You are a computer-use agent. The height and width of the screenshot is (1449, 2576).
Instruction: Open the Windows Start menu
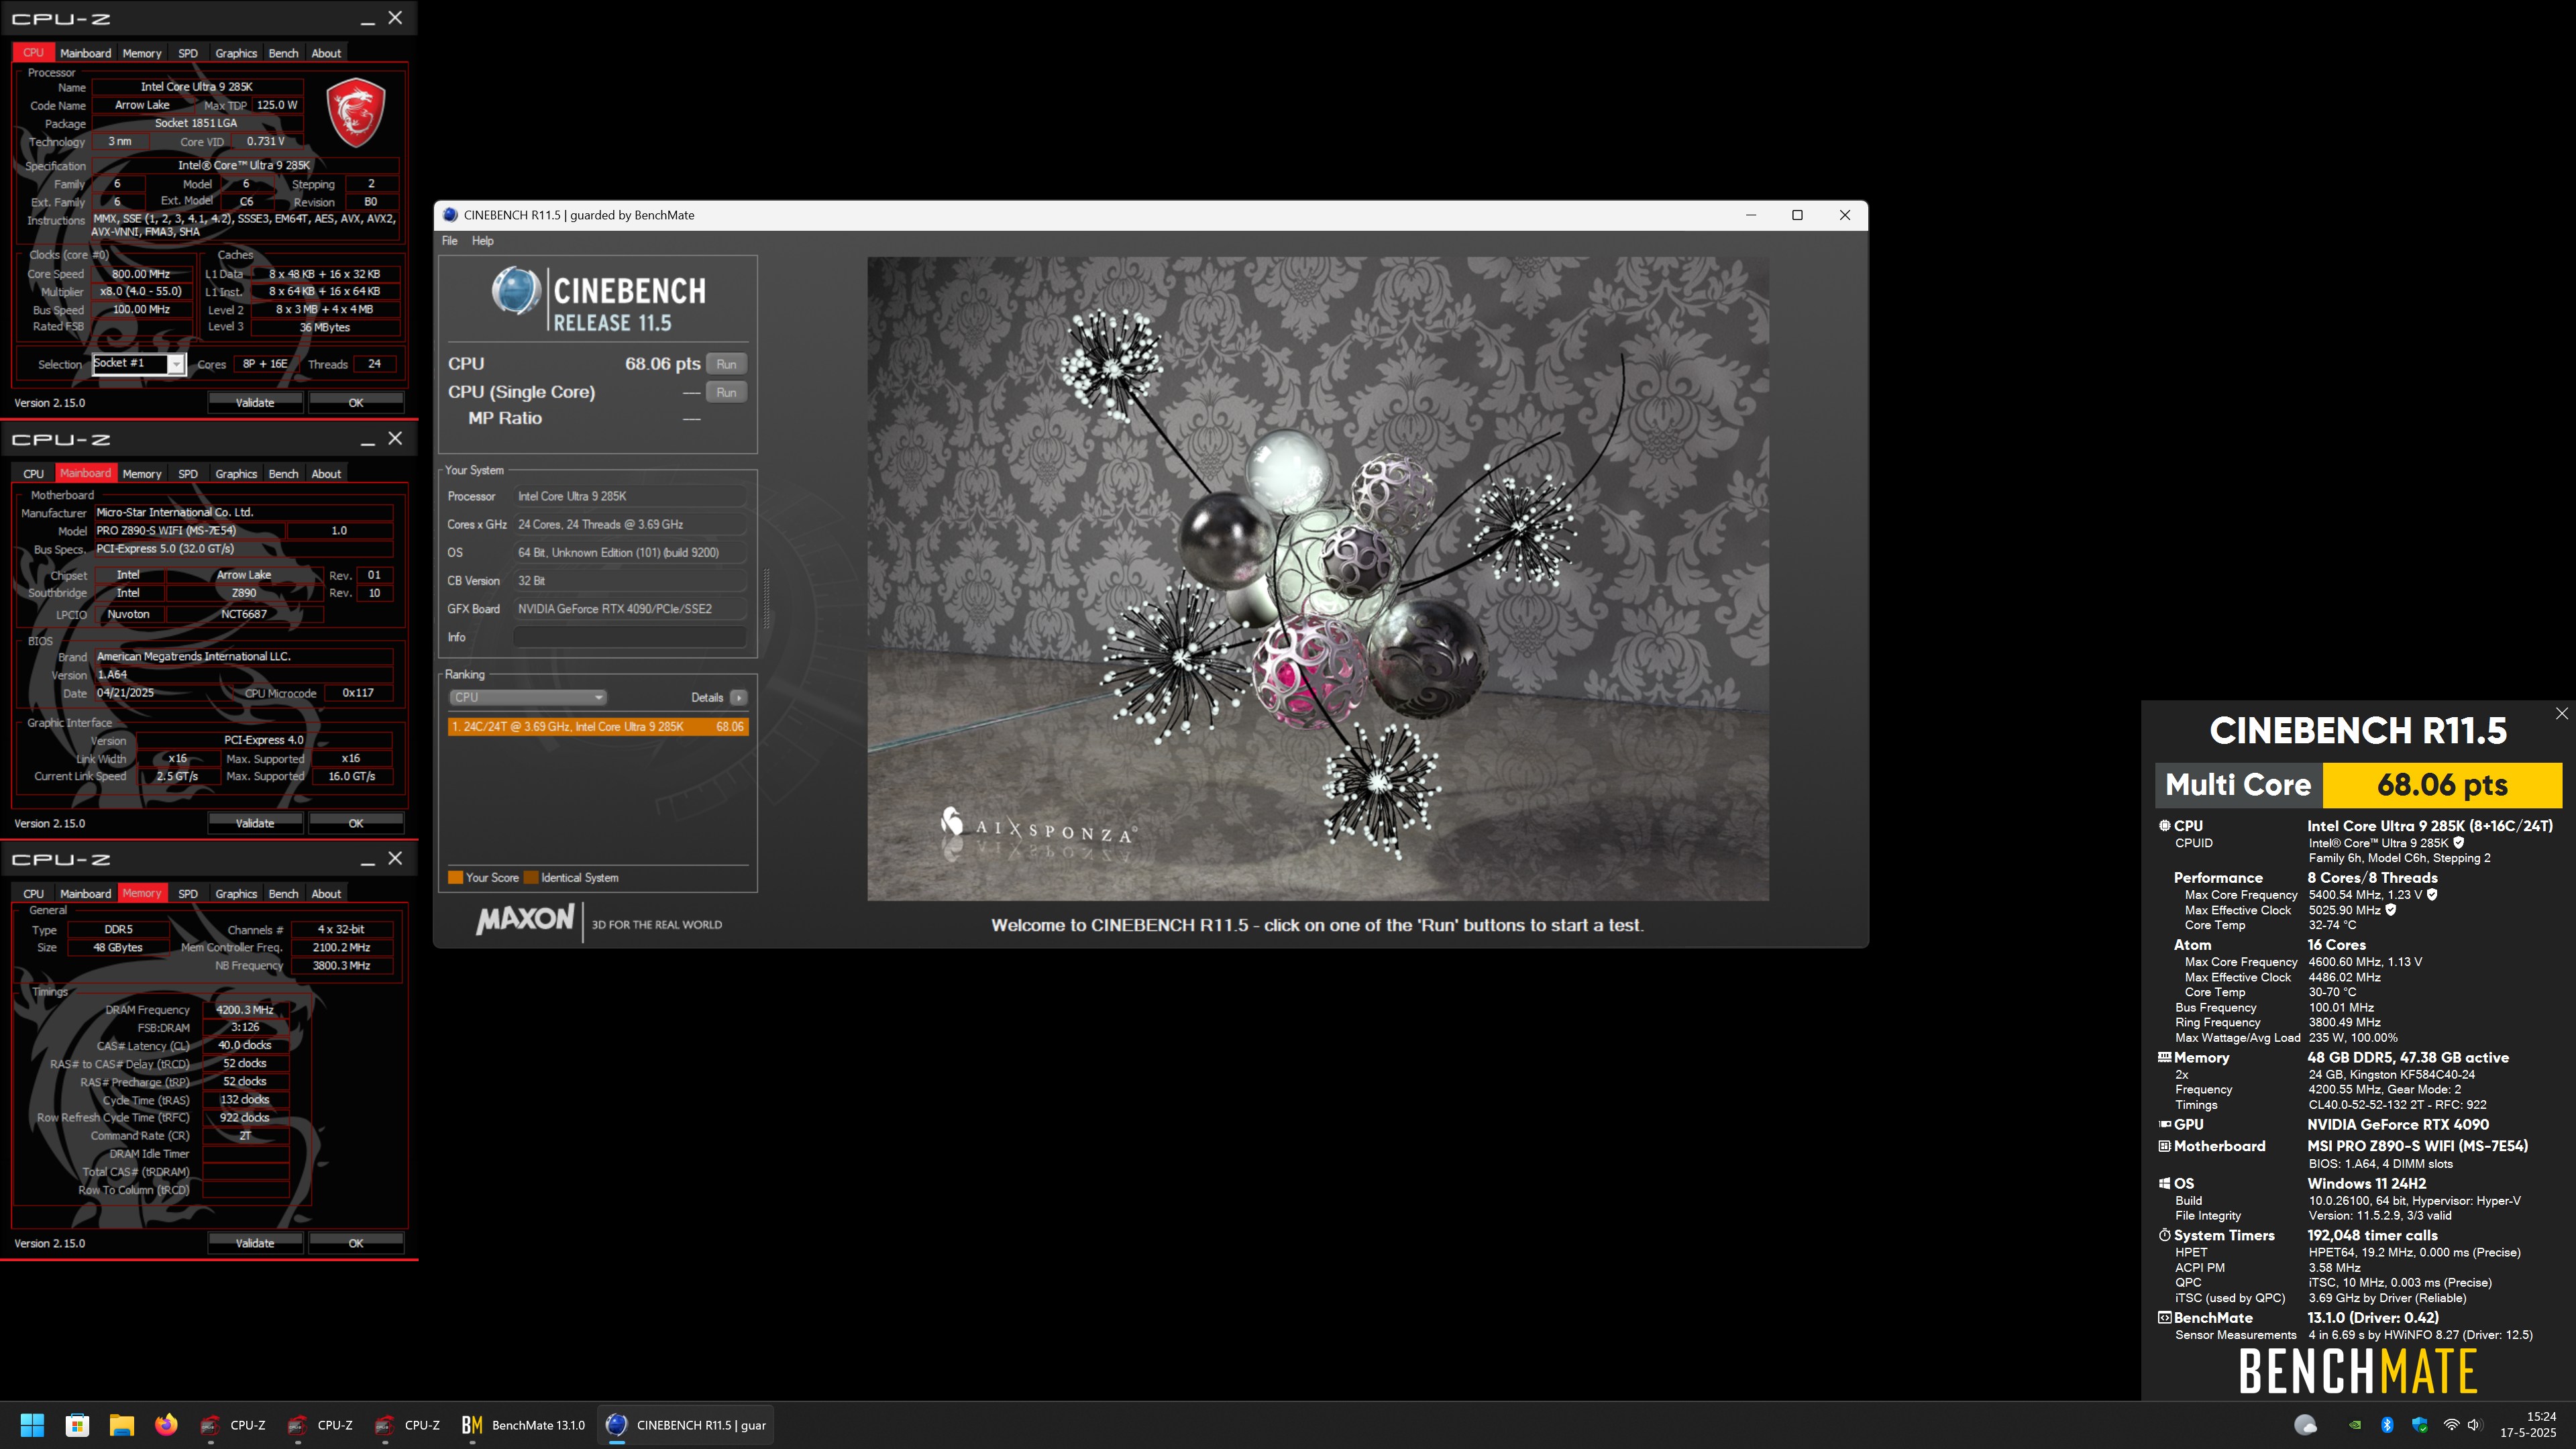coord(32,1425)
